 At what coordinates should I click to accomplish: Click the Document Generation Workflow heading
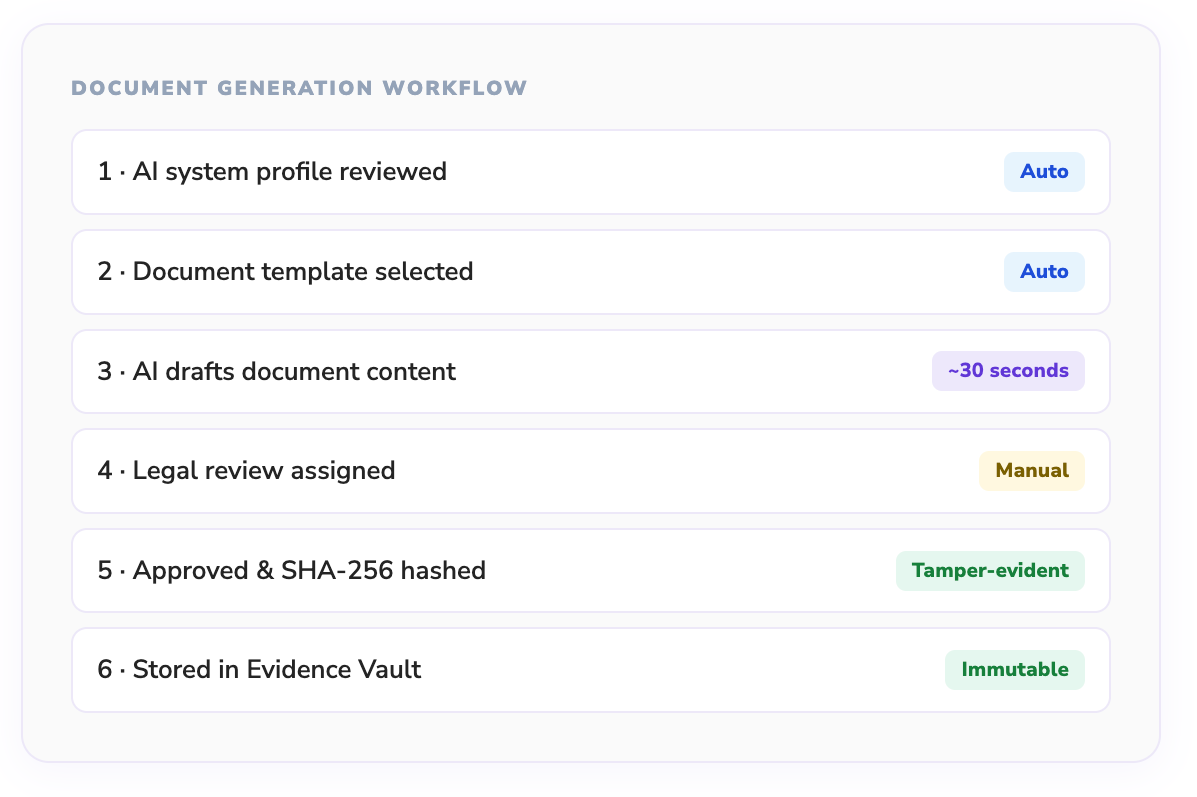[x=298, y=87]
